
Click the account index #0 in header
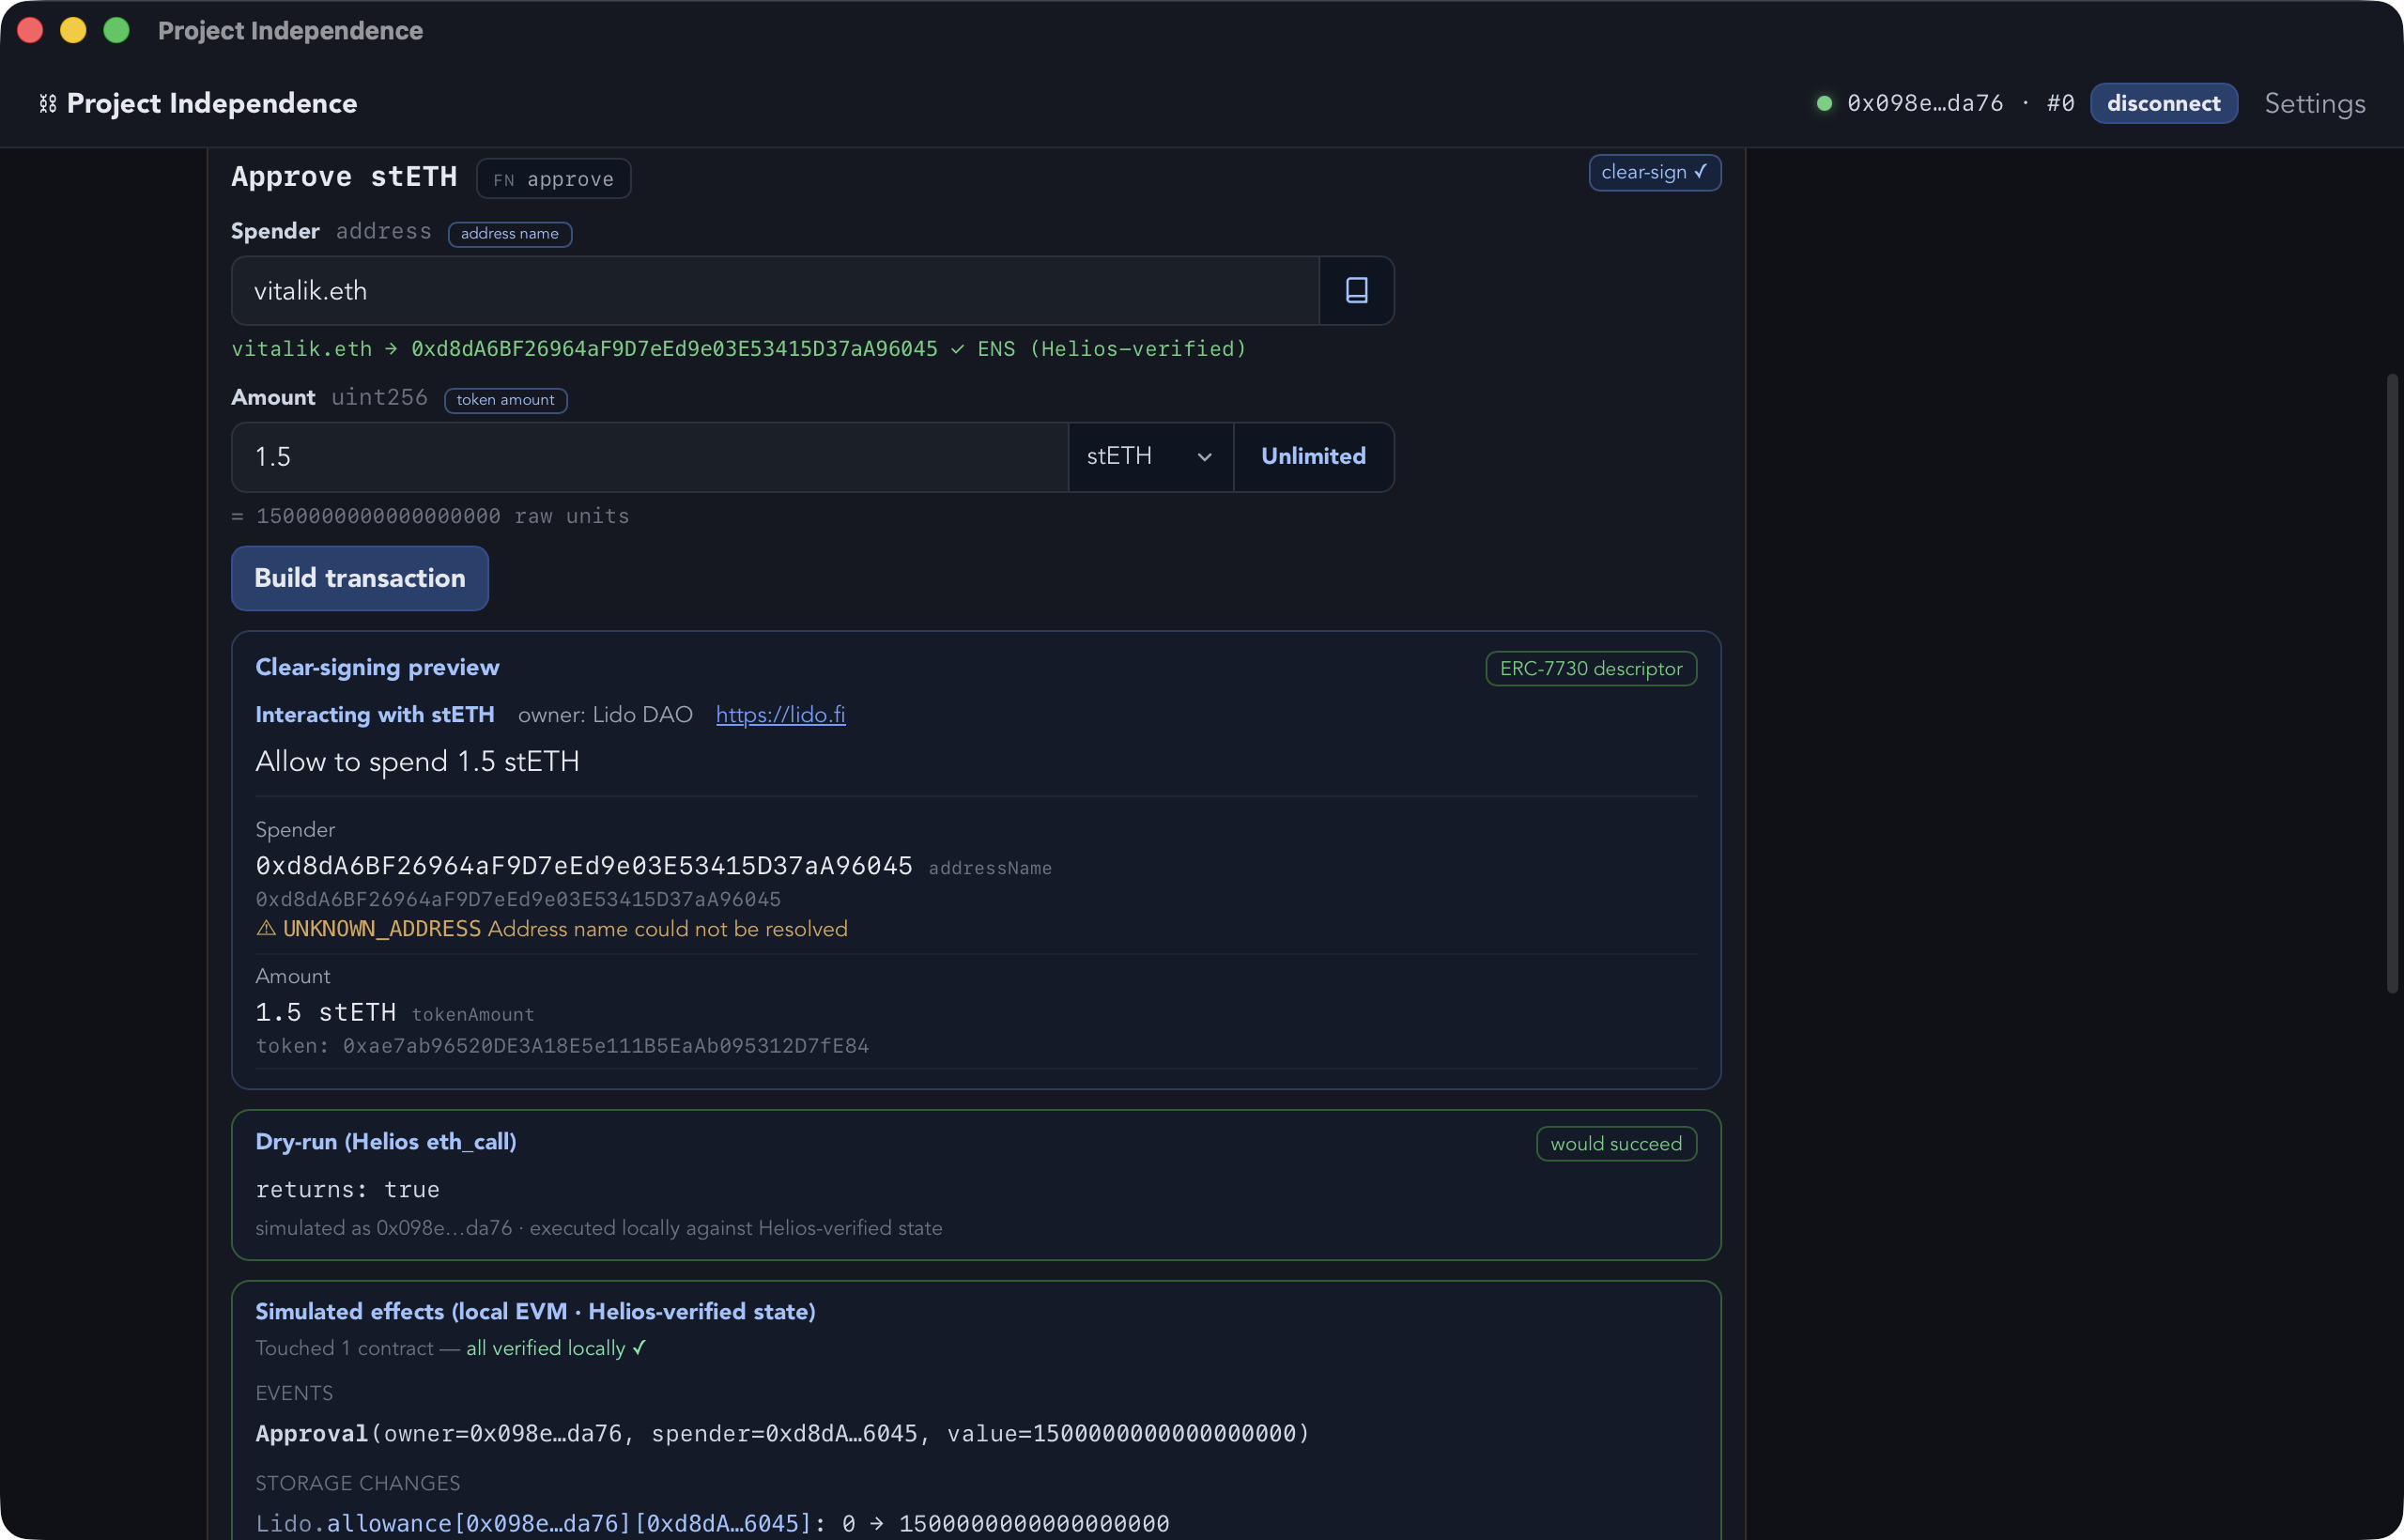pyautogui.click(x=2061, y=103)
